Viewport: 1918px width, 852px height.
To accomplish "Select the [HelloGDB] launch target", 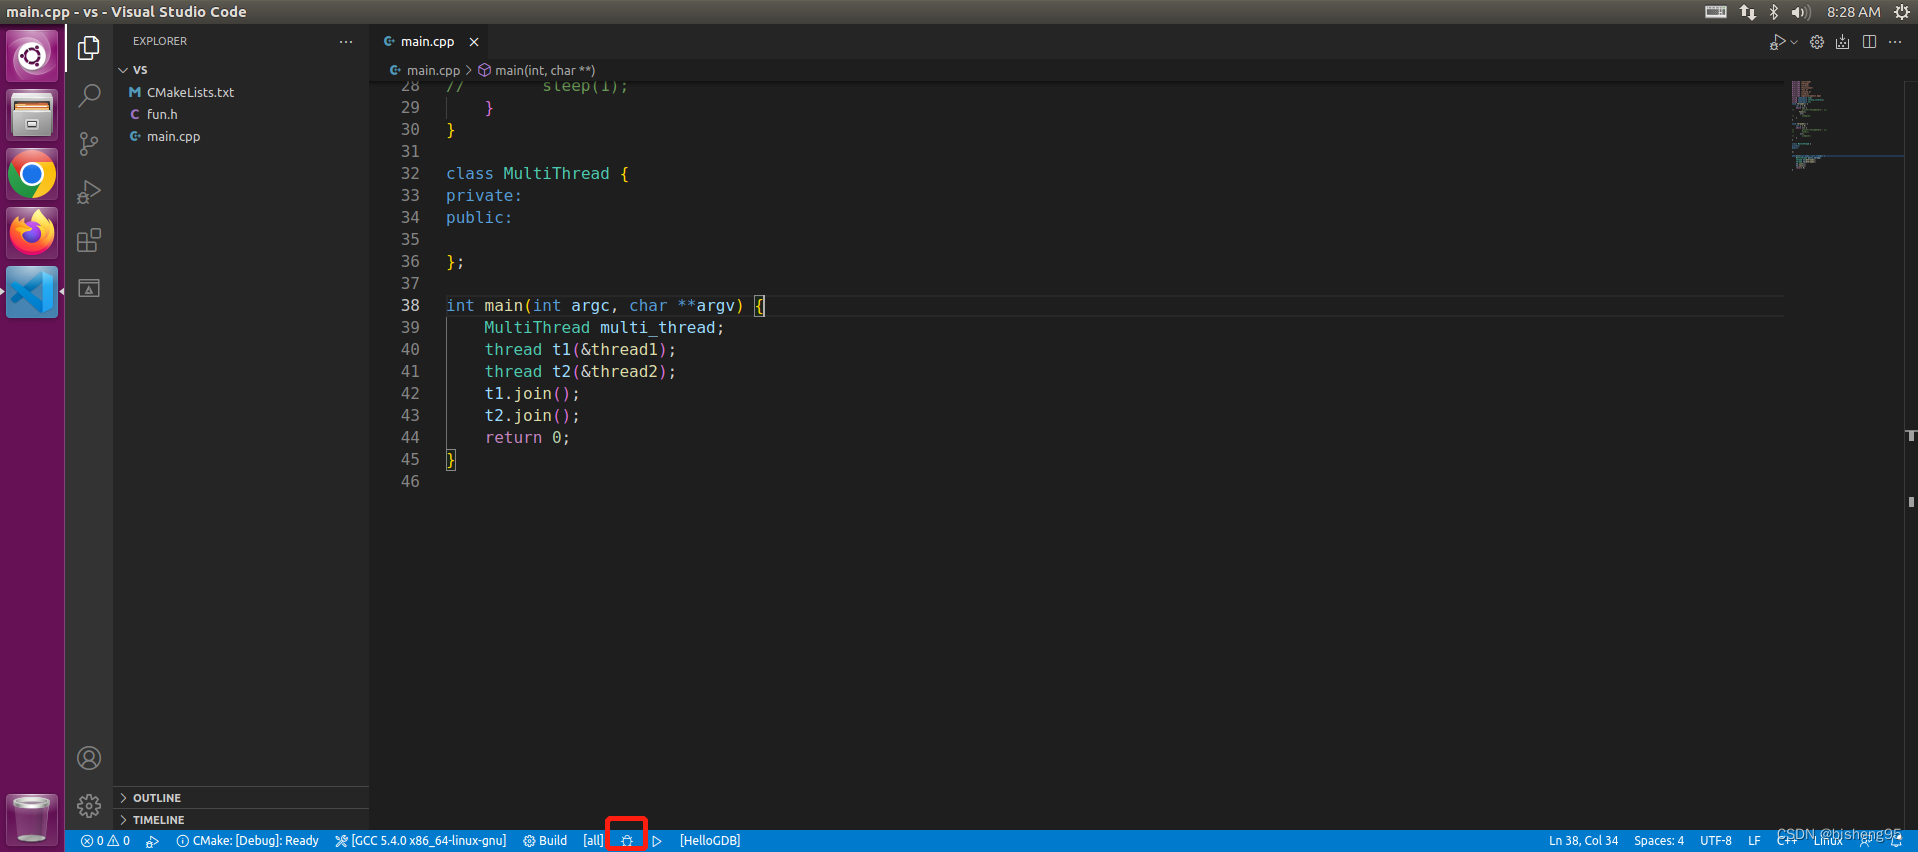I will click(x=710, y=841).
